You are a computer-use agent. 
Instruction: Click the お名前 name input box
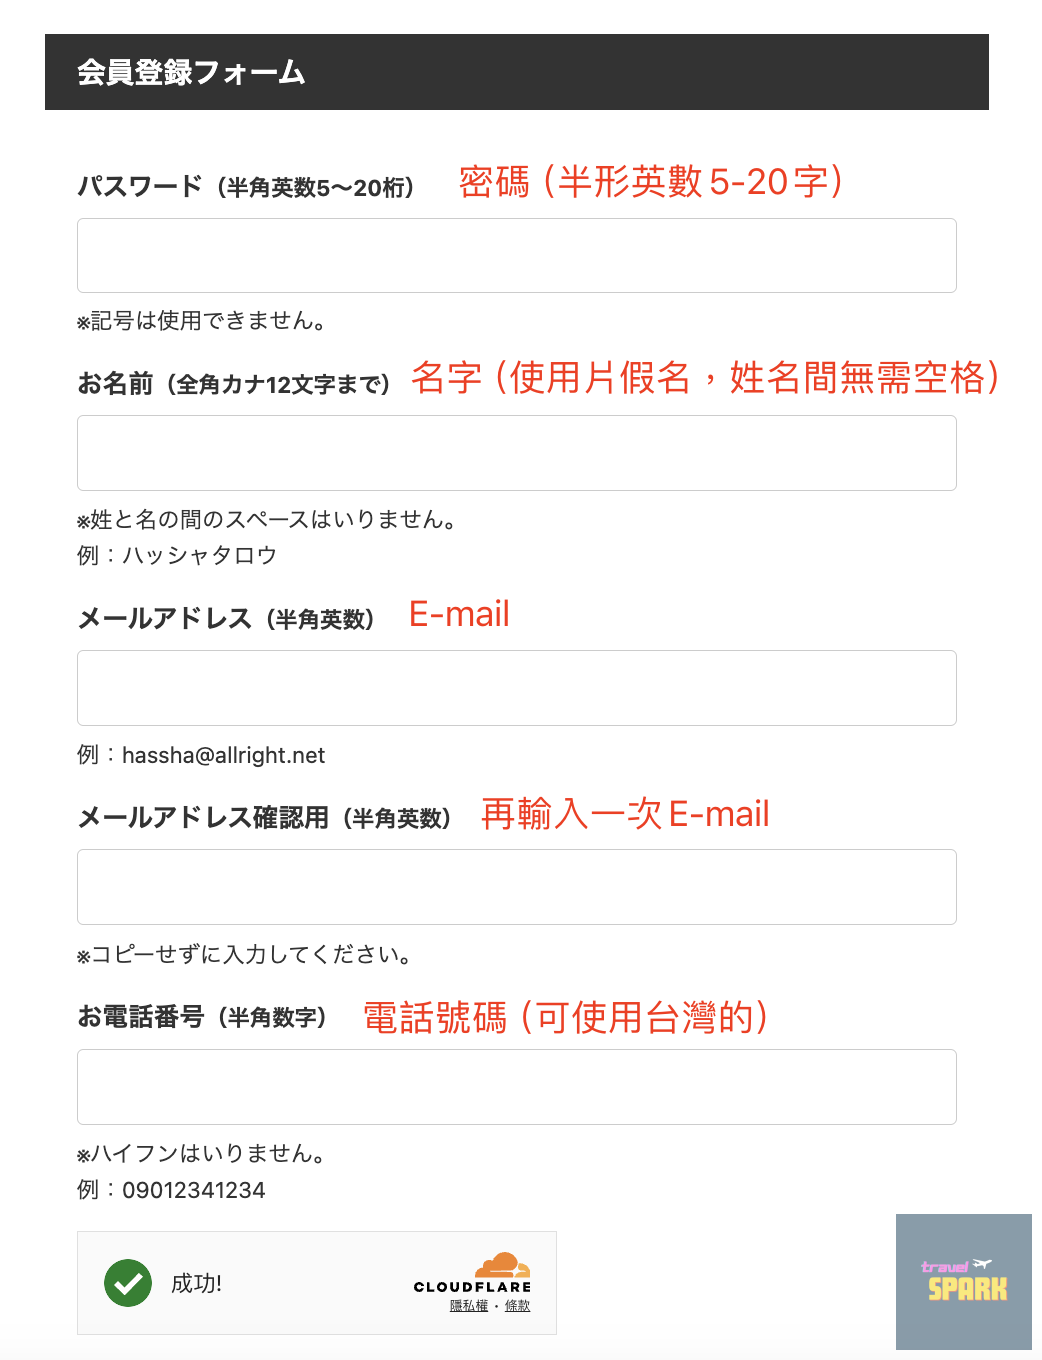click(516, 453)
